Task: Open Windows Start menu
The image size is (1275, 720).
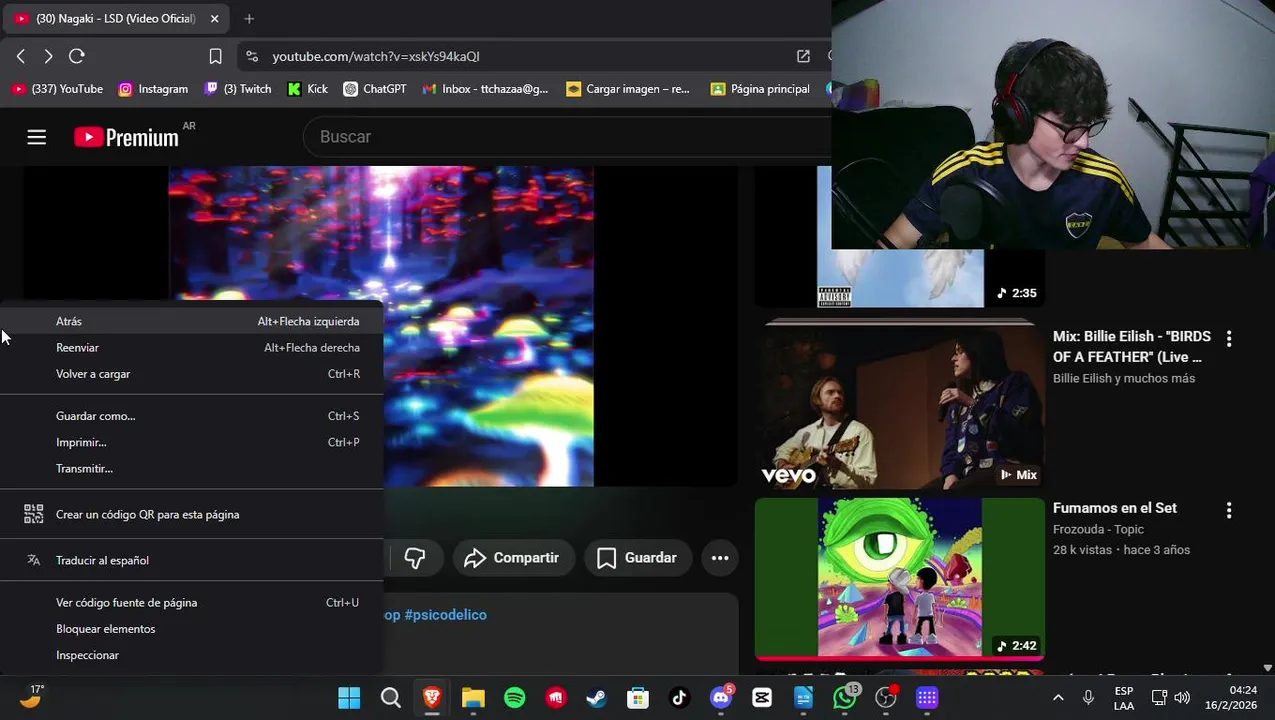Action: pos(349,698)
